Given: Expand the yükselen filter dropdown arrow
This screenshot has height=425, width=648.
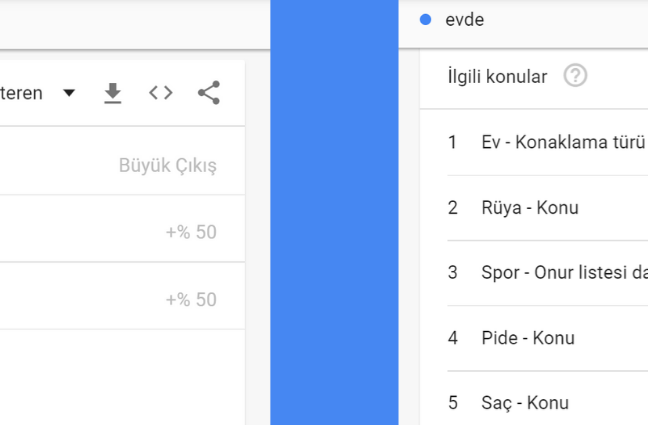Looking at the screenshot, I should [69, 93].
